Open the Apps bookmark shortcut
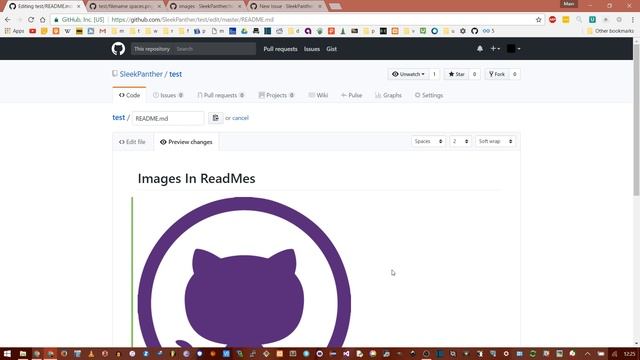 click(x=14, y=31)
